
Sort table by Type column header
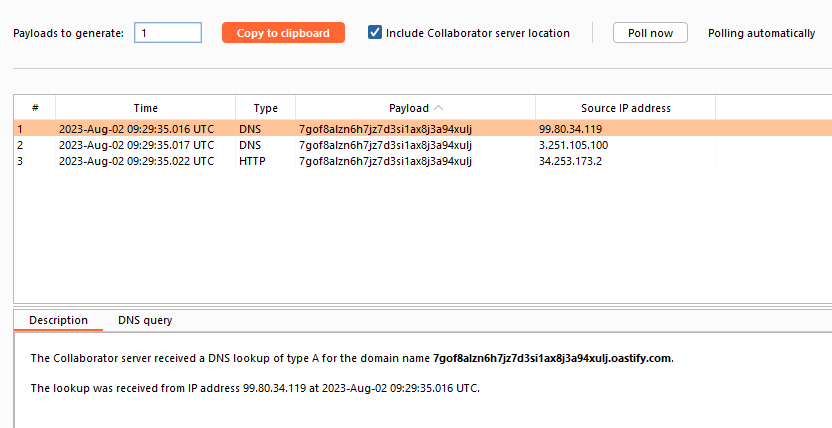click(265, 108)
